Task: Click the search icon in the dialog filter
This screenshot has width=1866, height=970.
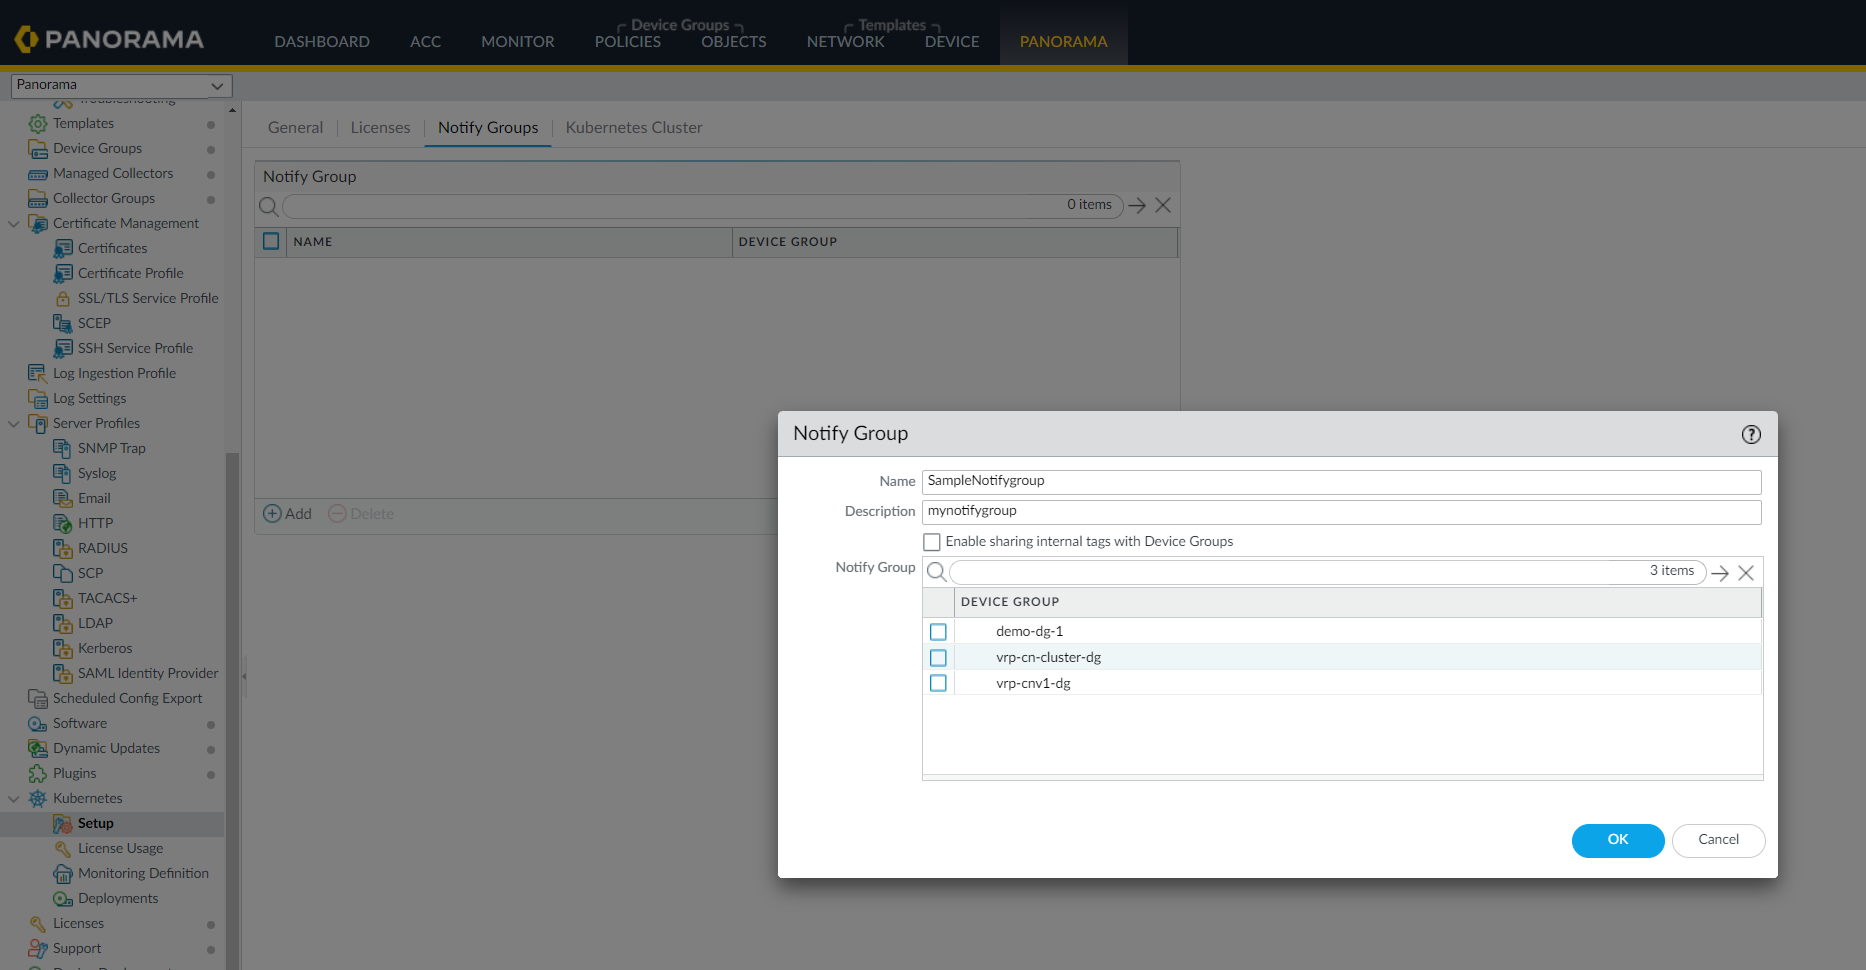Action: coord(936,572)
